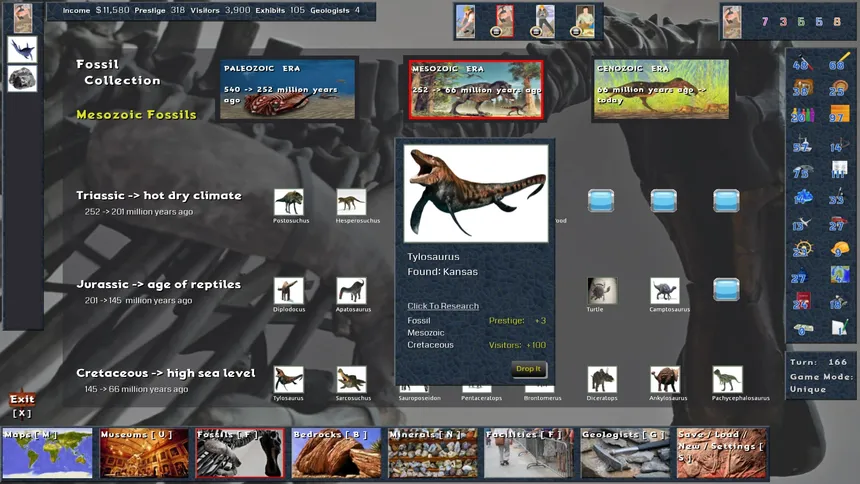Click the red book icon showing 24

pyautogui.click(x=802, y=301)
